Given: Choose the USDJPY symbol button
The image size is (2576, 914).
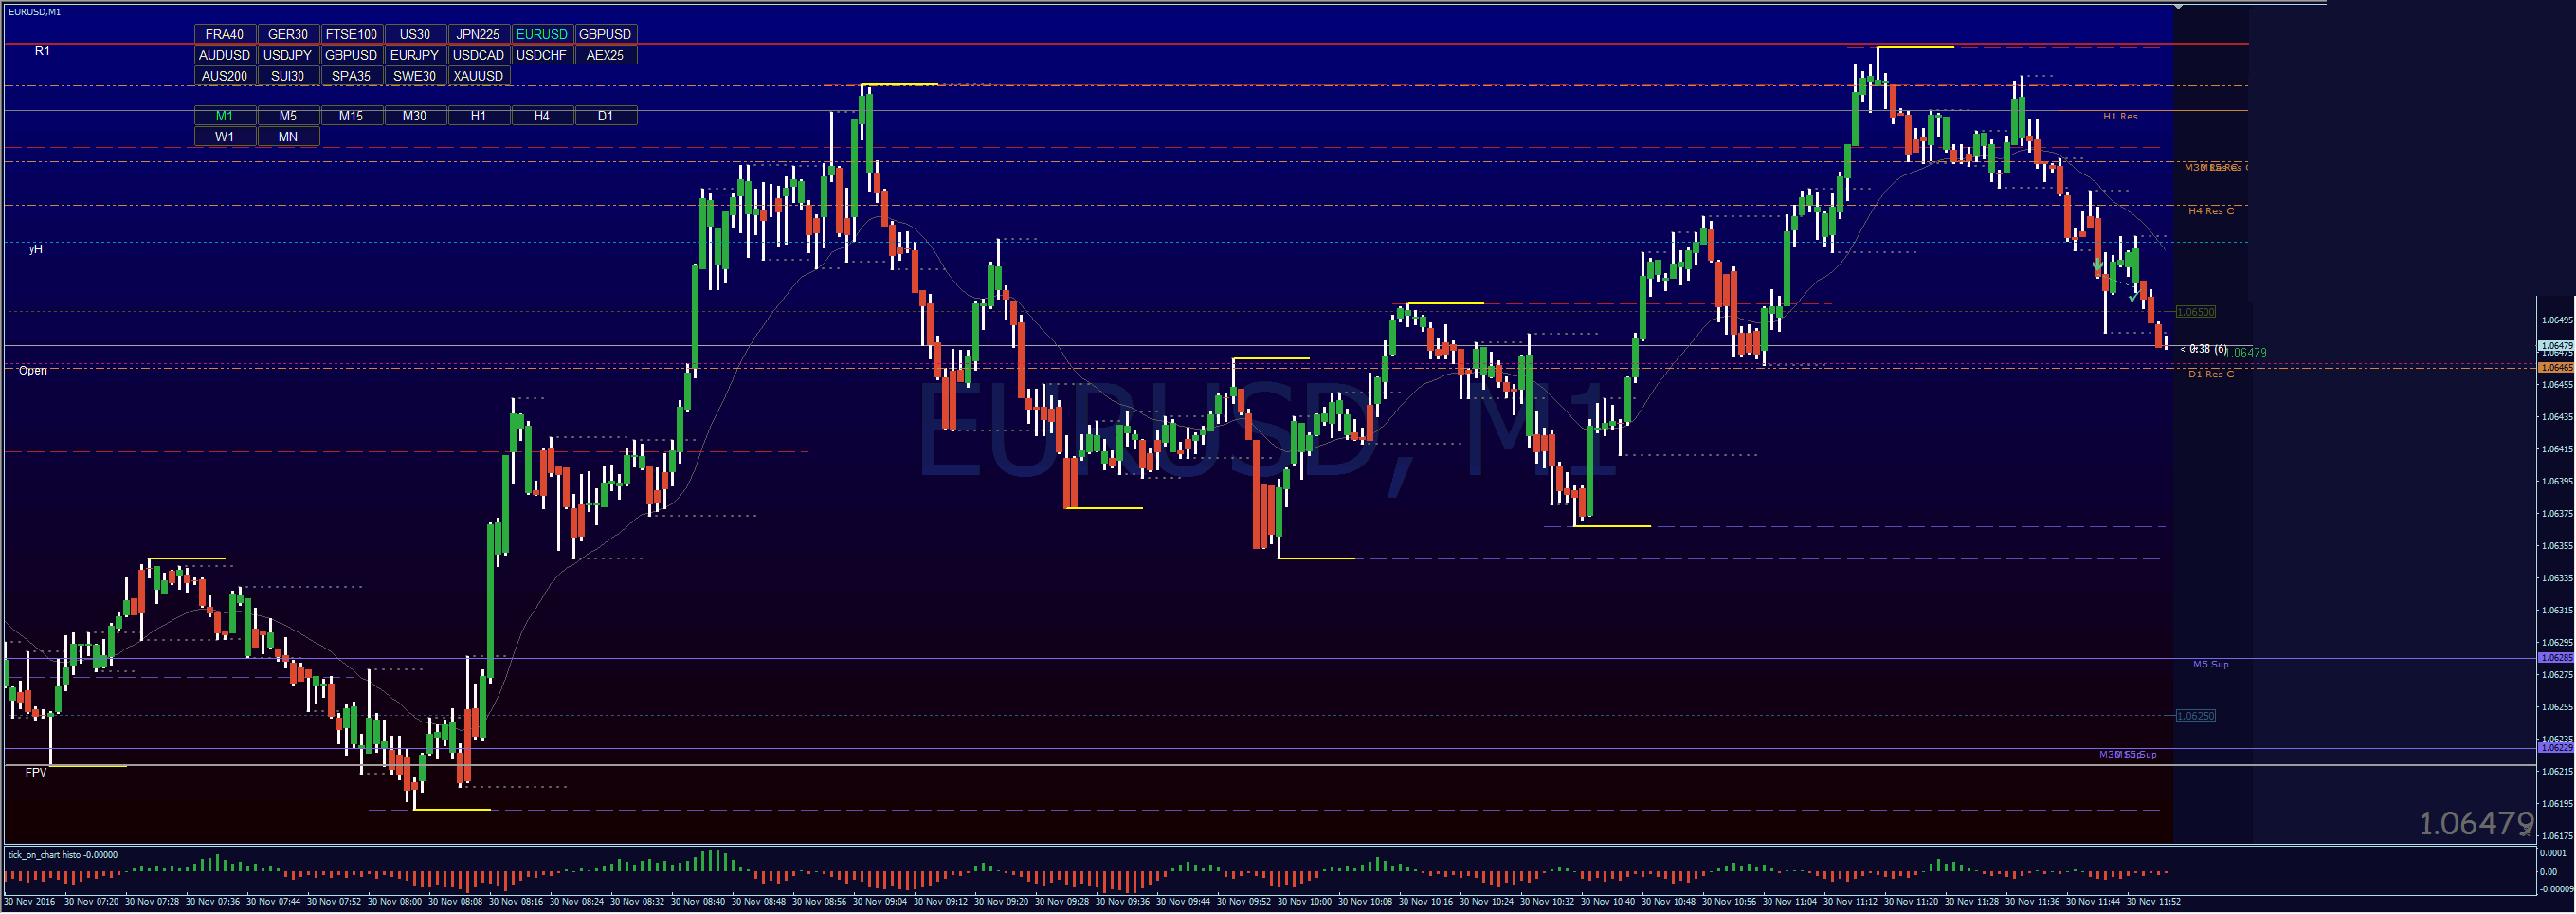Looking at the screenshot, I should (x=288, y=55).
